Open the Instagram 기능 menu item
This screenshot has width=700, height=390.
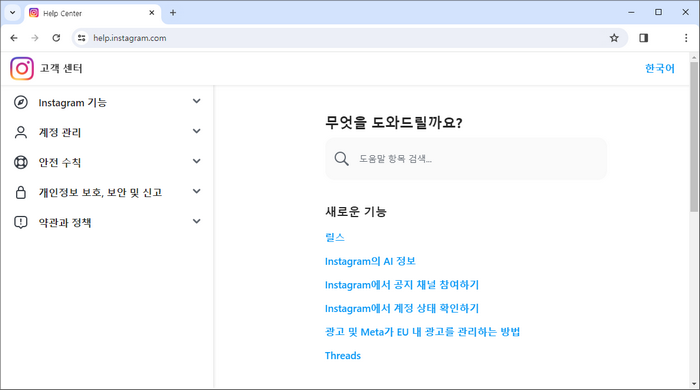(107, 102)
